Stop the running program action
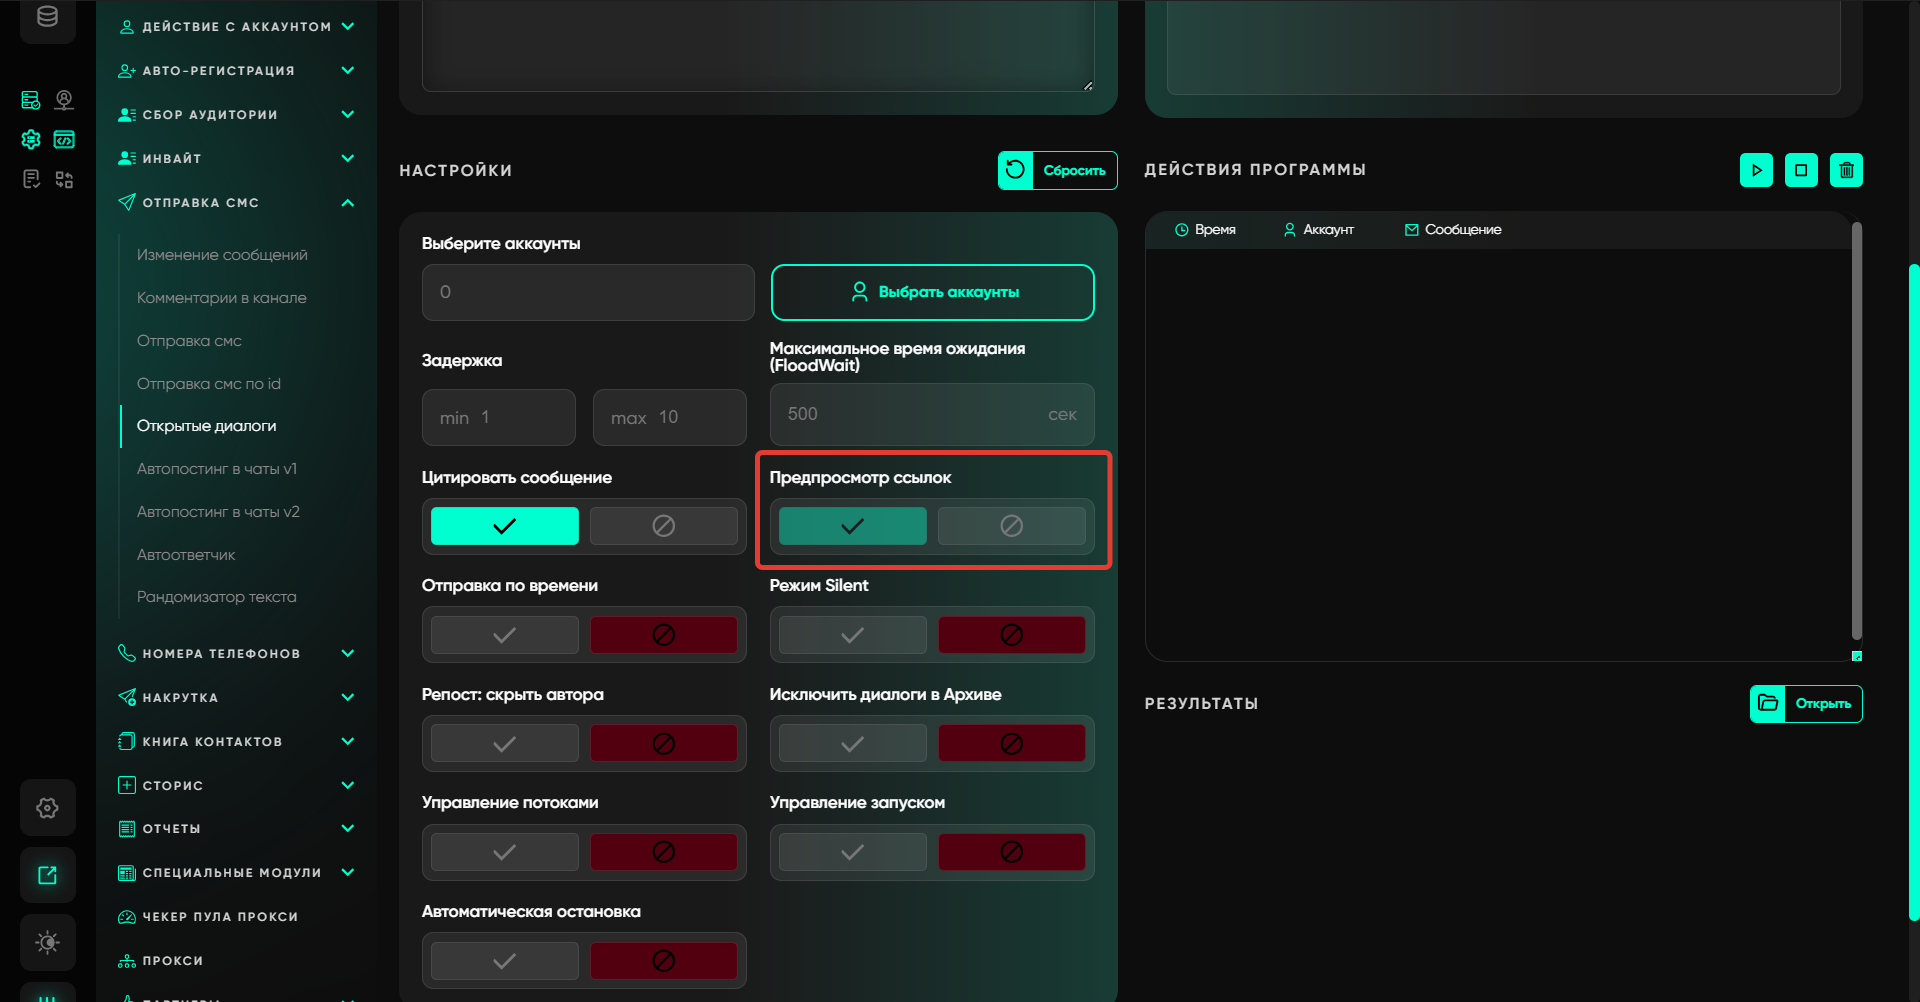The image size is (1920, 1002). 1801,170
